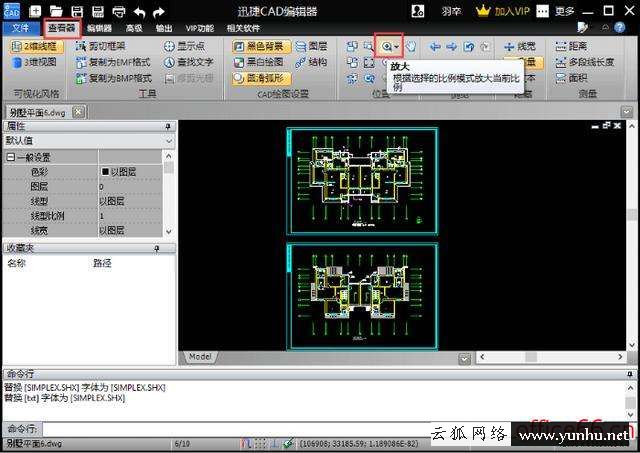Click 加入VIP join VIP button
Screen dimensions: 640x453
[503, 11]
